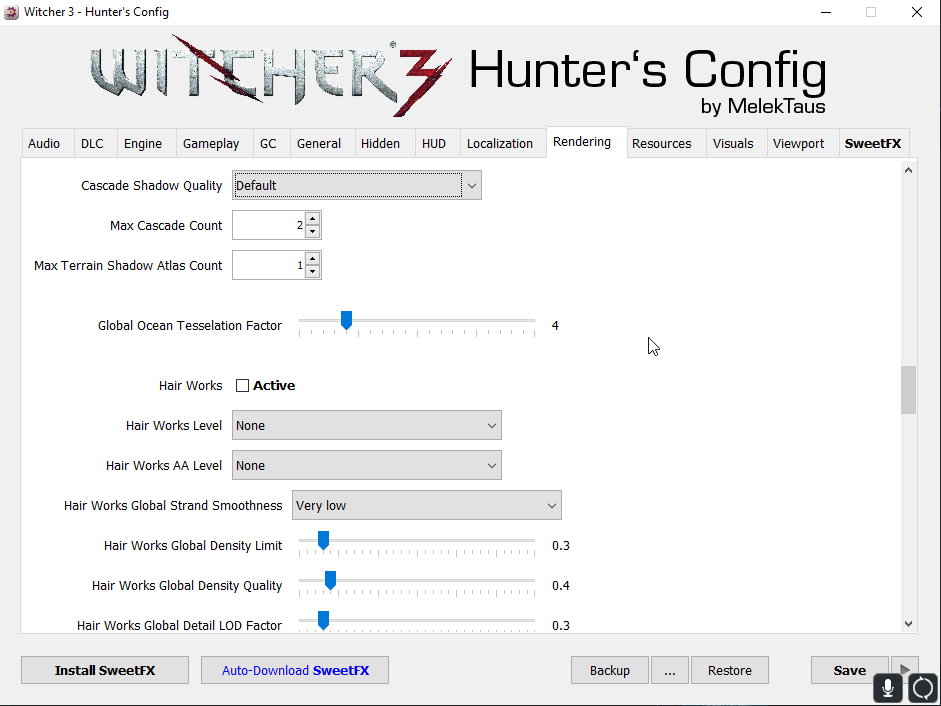The height and width of the screenshot is (706, 941).
Task: Increase Max Terrain Shadow Atlas Count
Action: tap(312, 259)
